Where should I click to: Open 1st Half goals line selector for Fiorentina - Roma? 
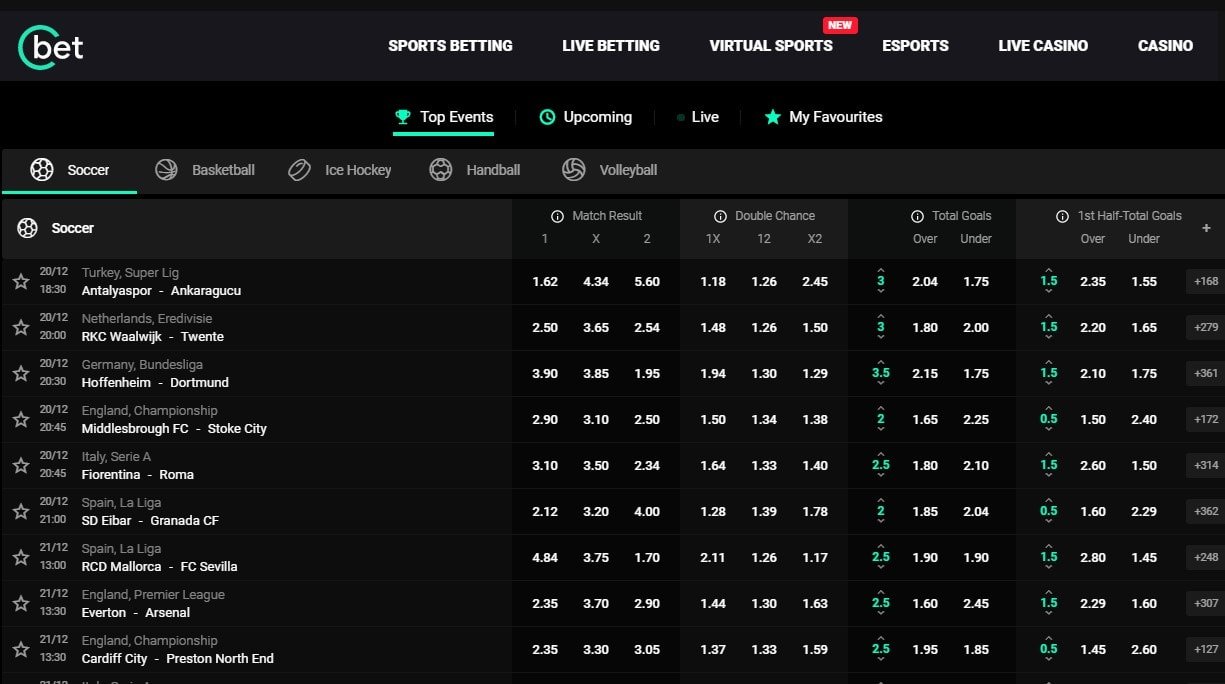click(x=1049, y=466)
